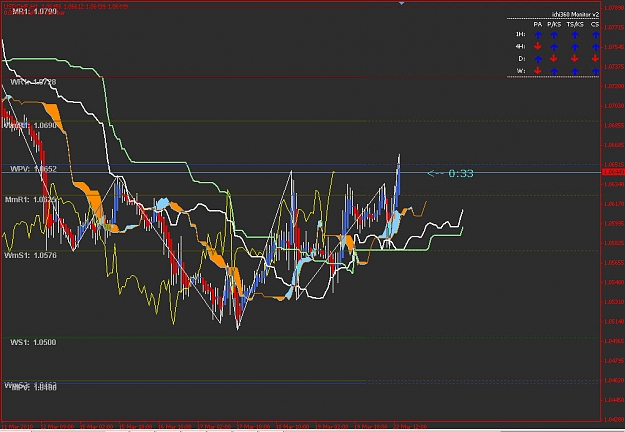This screenshot has width=625, height=432.
Task: Click the W row CS blue up arrow
Action: click(x=596, y=71)
